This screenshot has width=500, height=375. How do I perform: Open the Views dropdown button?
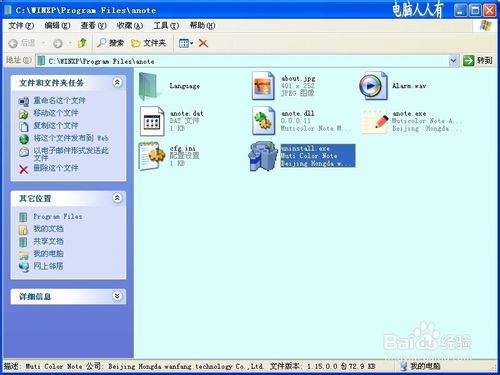(x=186, y=43)
